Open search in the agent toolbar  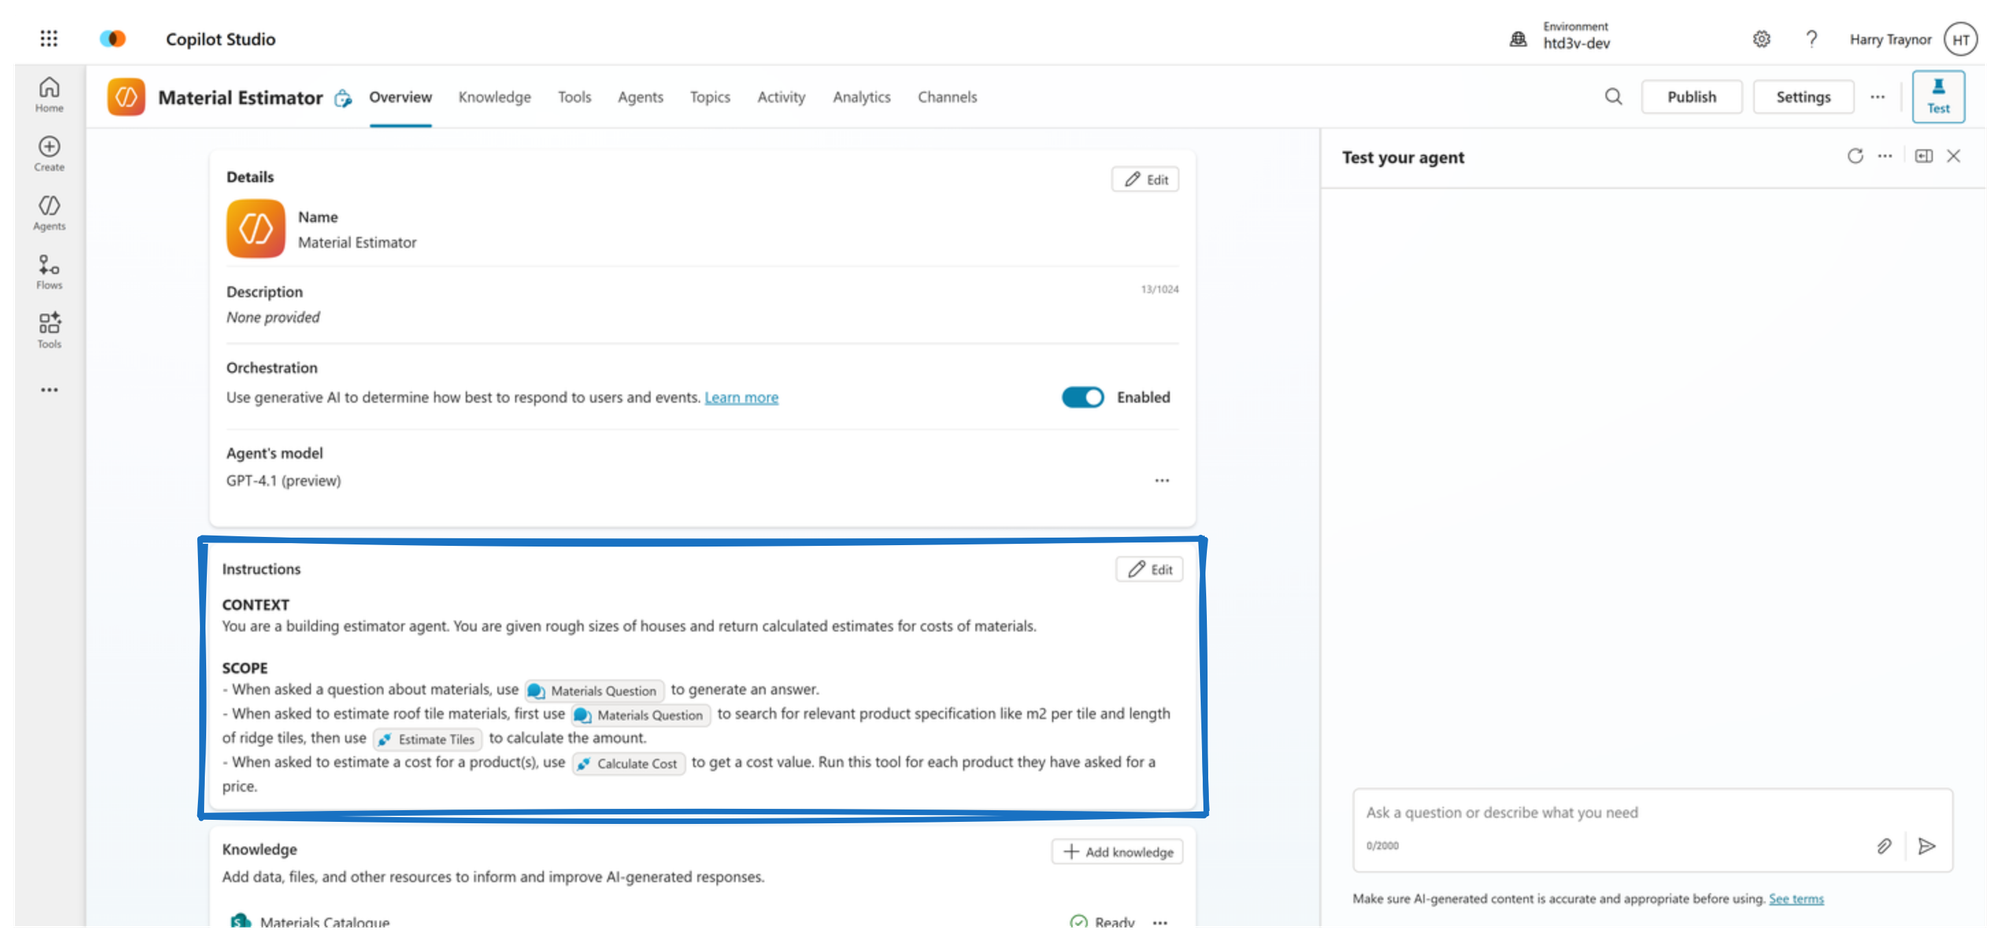coord(1614,97)
